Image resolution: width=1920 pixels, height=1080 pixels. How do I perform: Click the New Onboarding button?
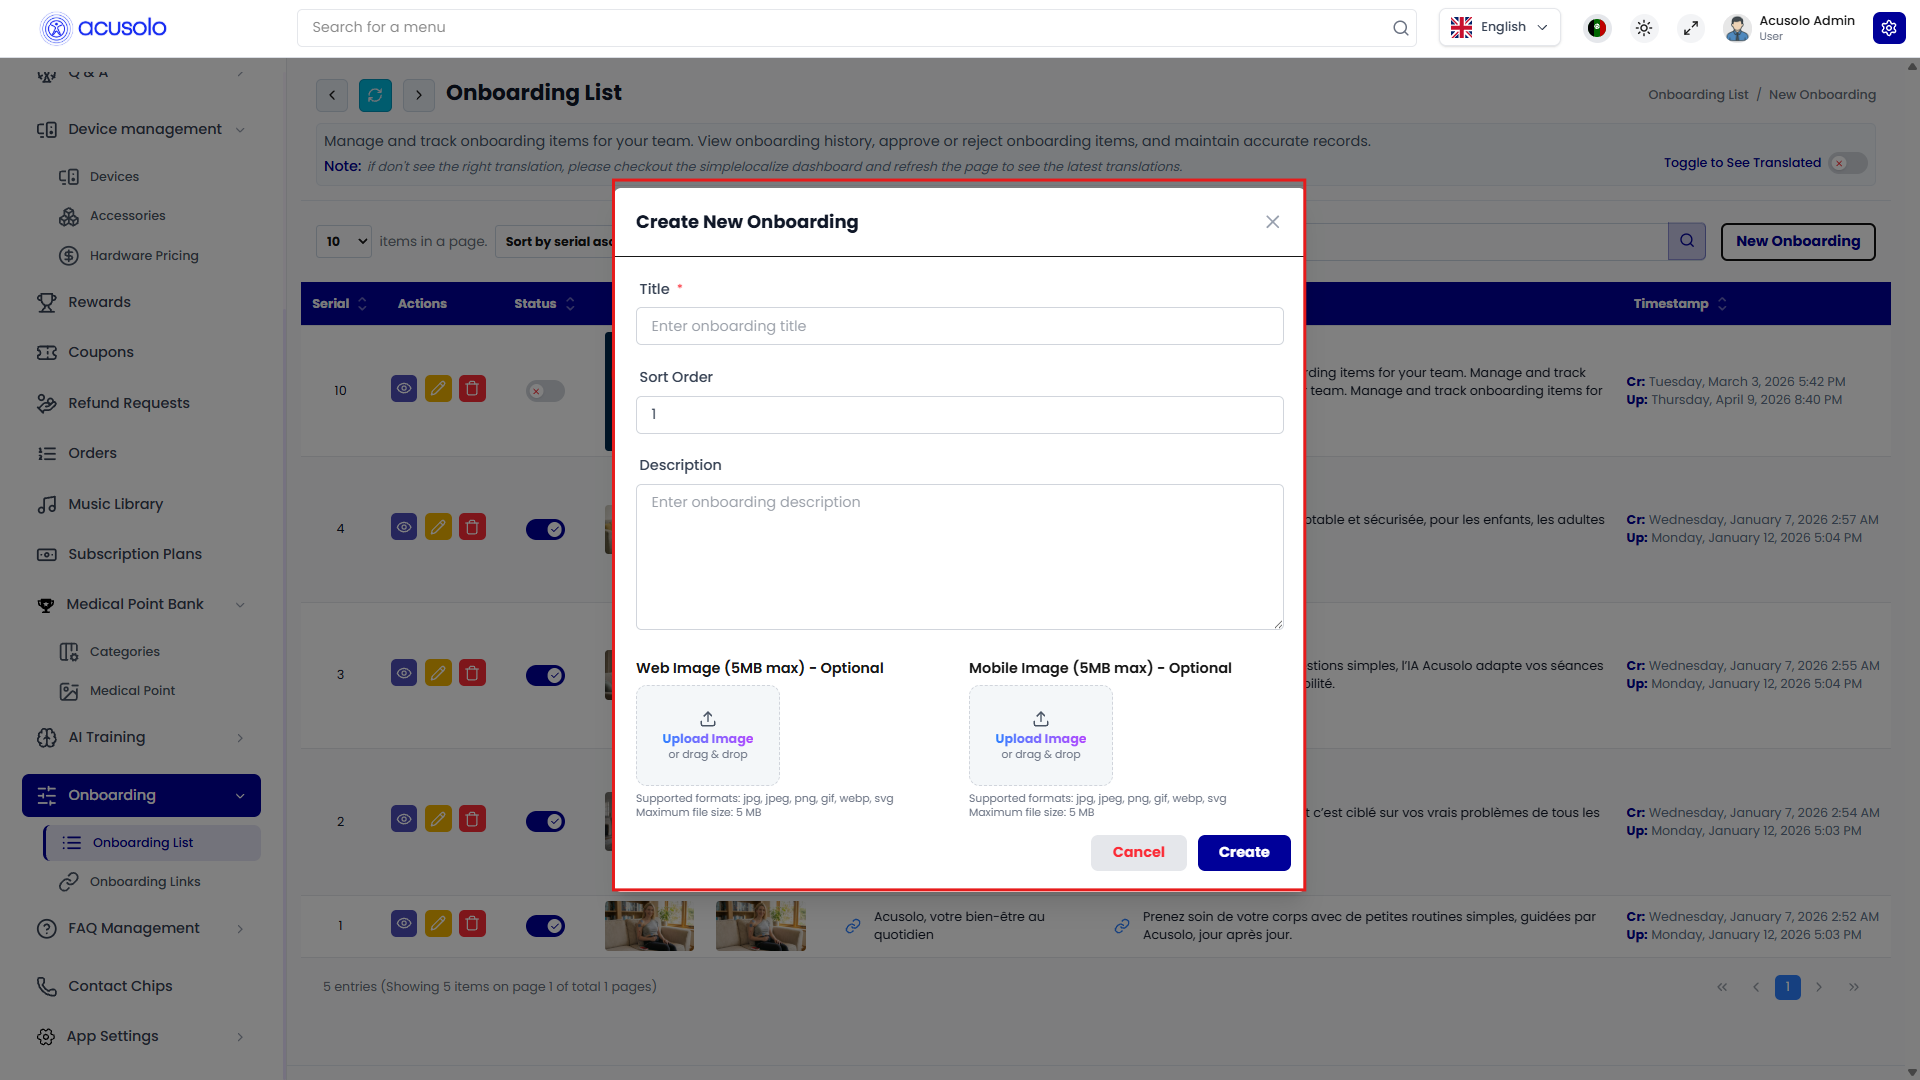pos(1798,241)
